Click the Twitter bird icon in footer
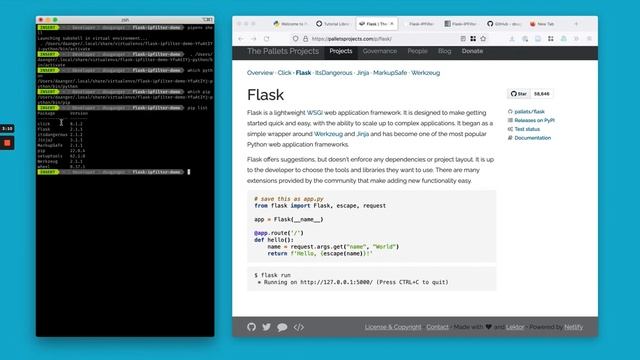The height and width of the screenshot is (360, 640). [x=267, y=327]
